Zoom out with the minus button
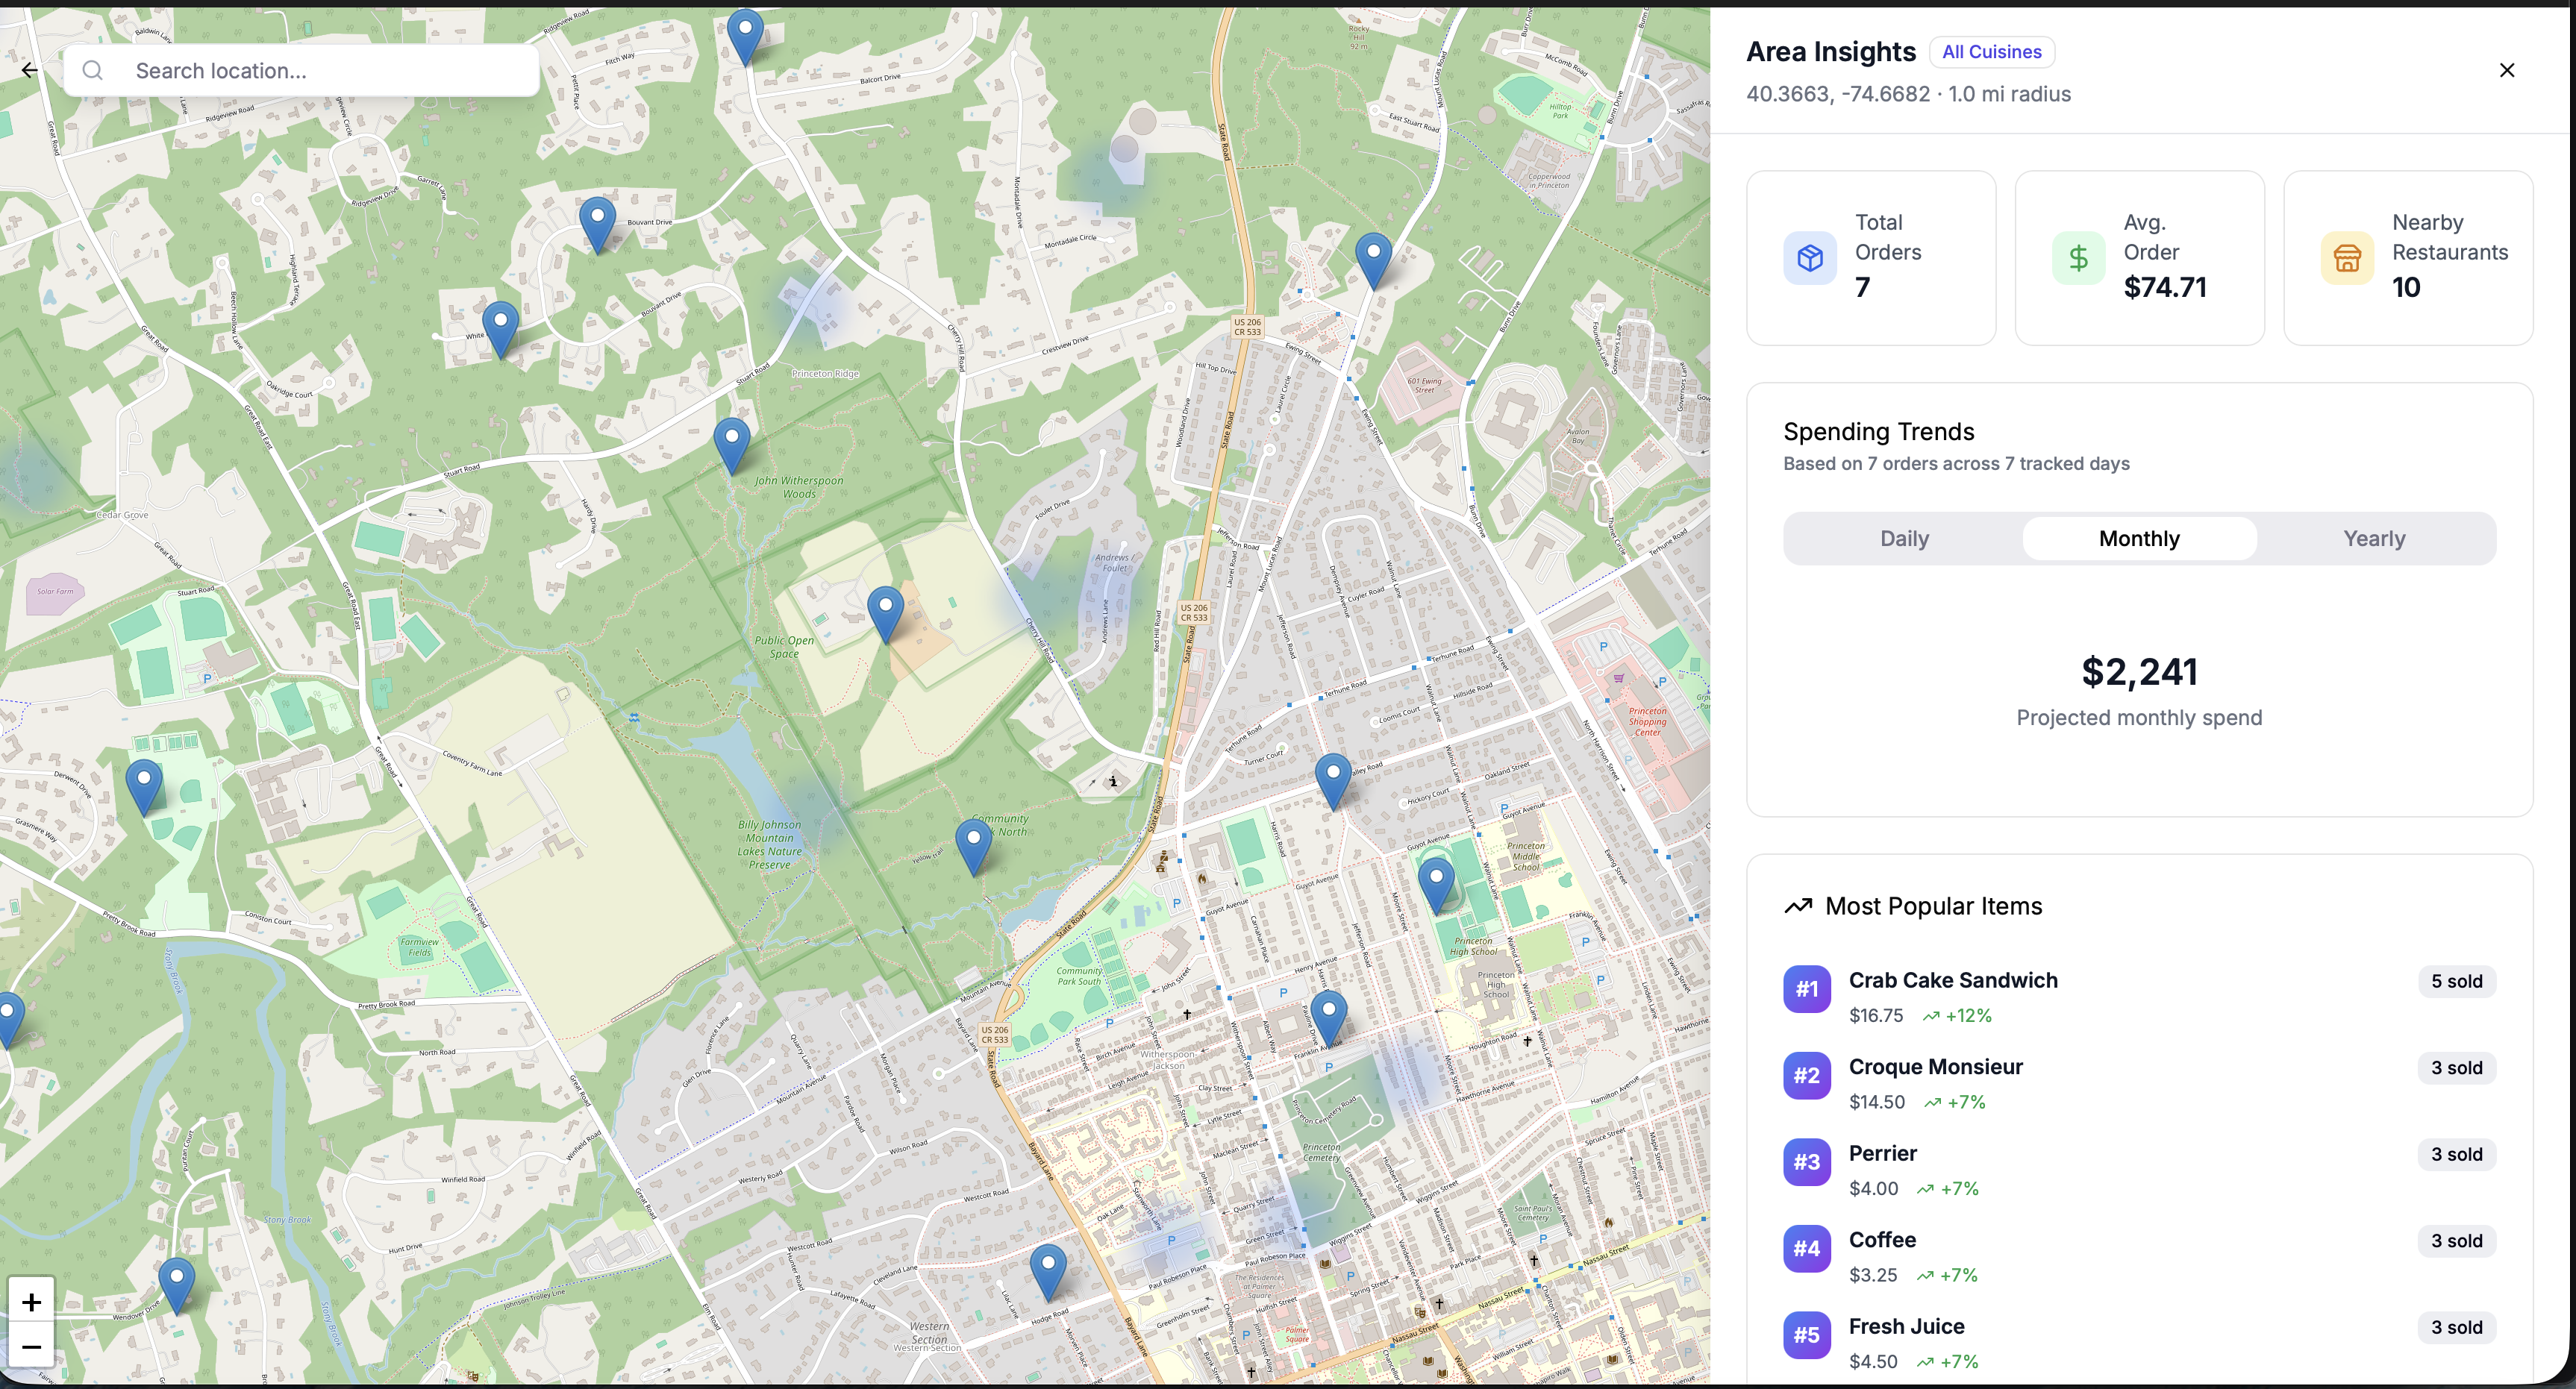2576x1389 pixels. (31, 1346)
